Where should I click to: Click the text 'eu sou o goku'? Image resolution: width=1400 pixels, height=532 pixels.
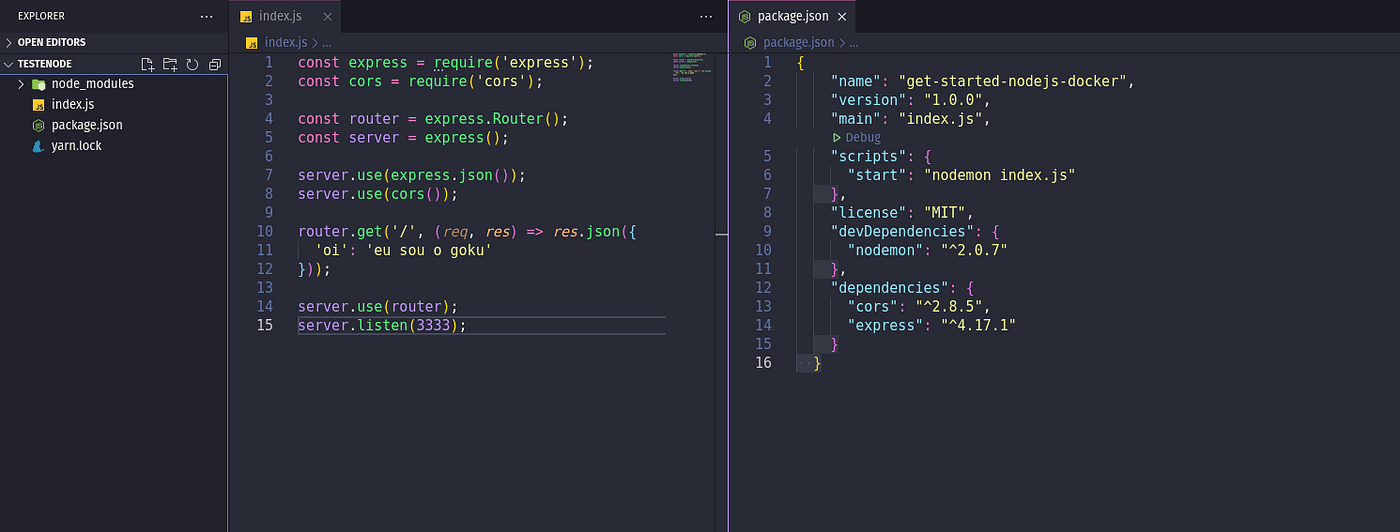[427, 250]
